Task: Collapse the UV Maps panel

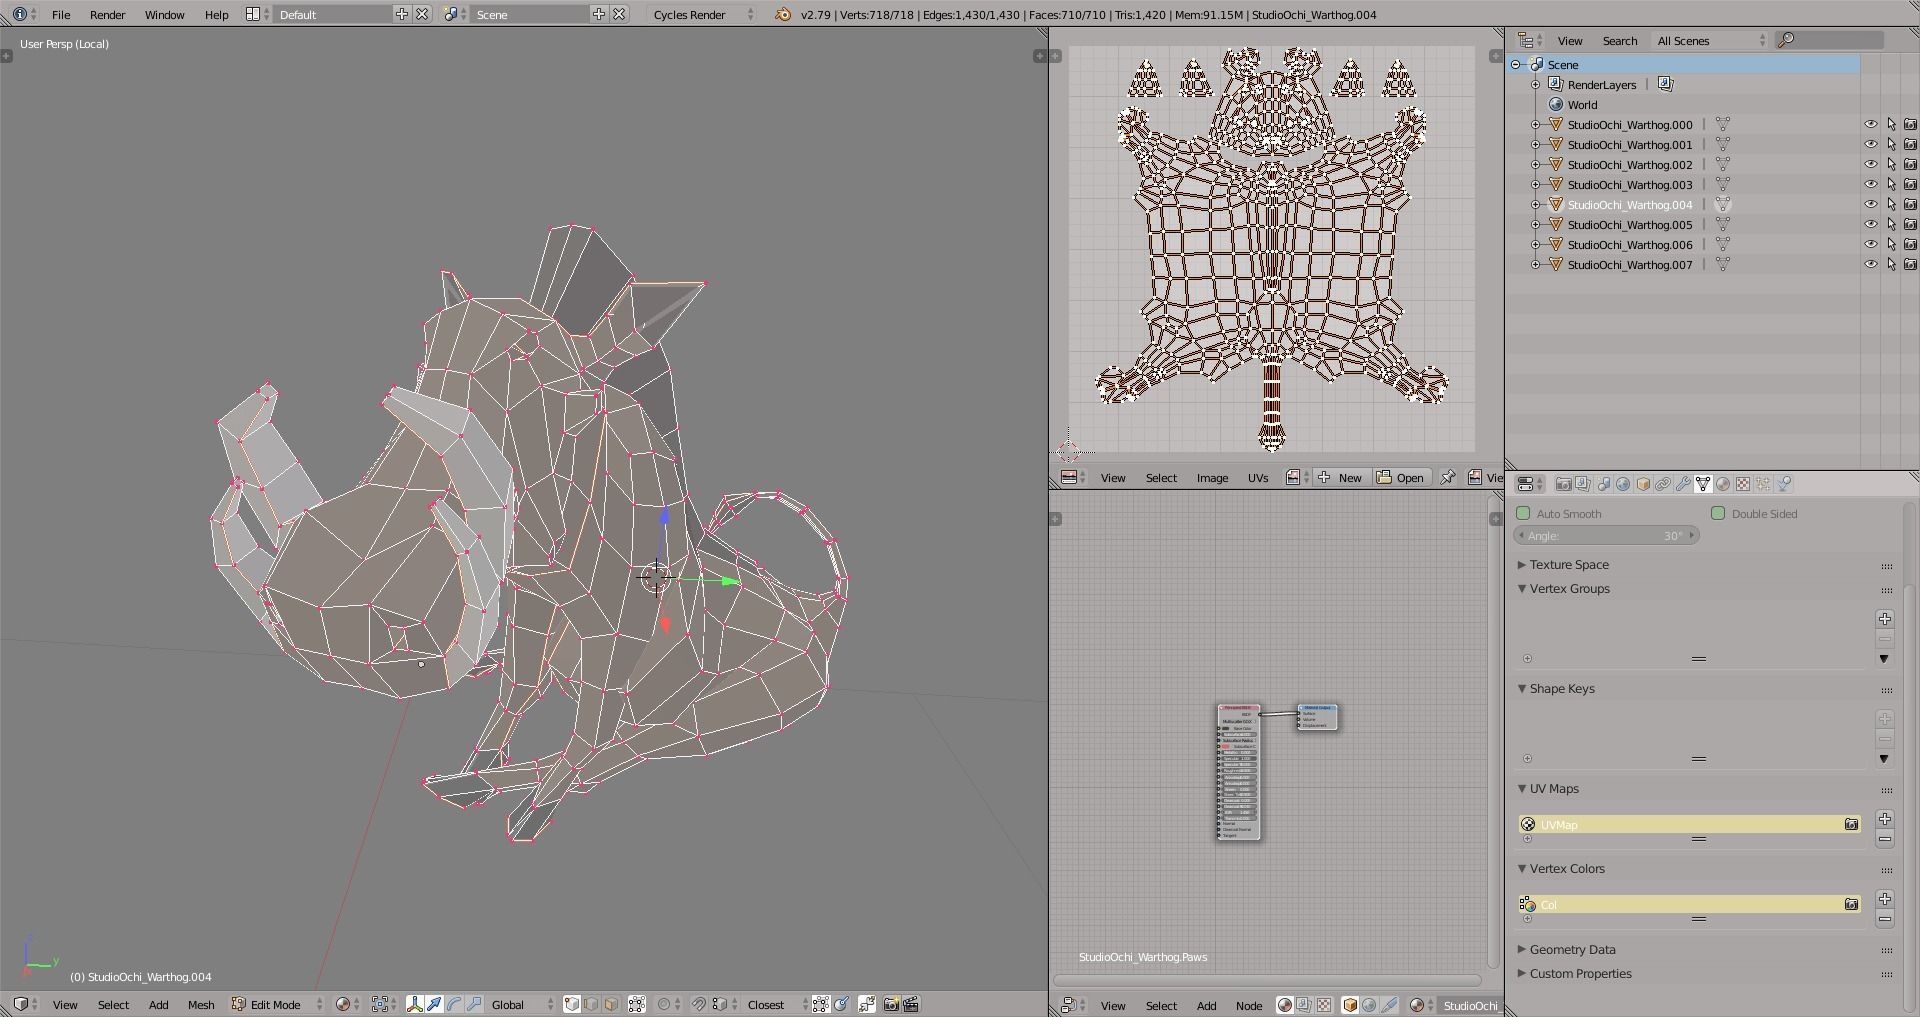Action: 1522,789
